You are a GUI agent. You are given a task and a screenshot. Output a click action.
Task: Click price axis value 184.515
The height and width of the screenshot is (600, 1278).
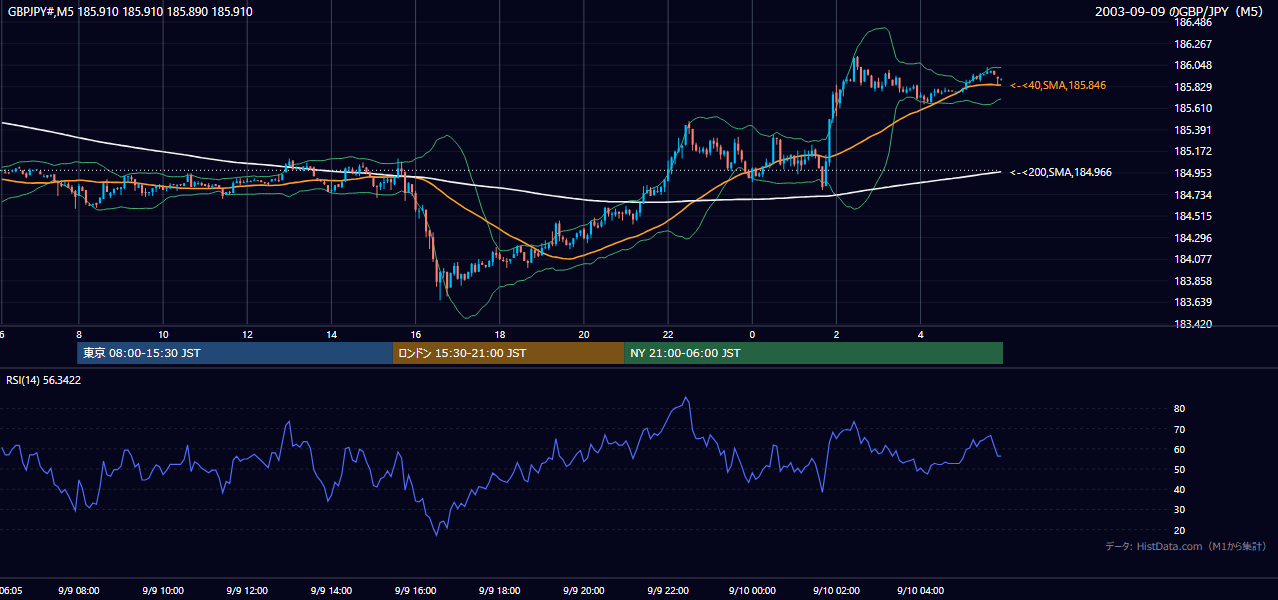click(x=1192, y=216)
